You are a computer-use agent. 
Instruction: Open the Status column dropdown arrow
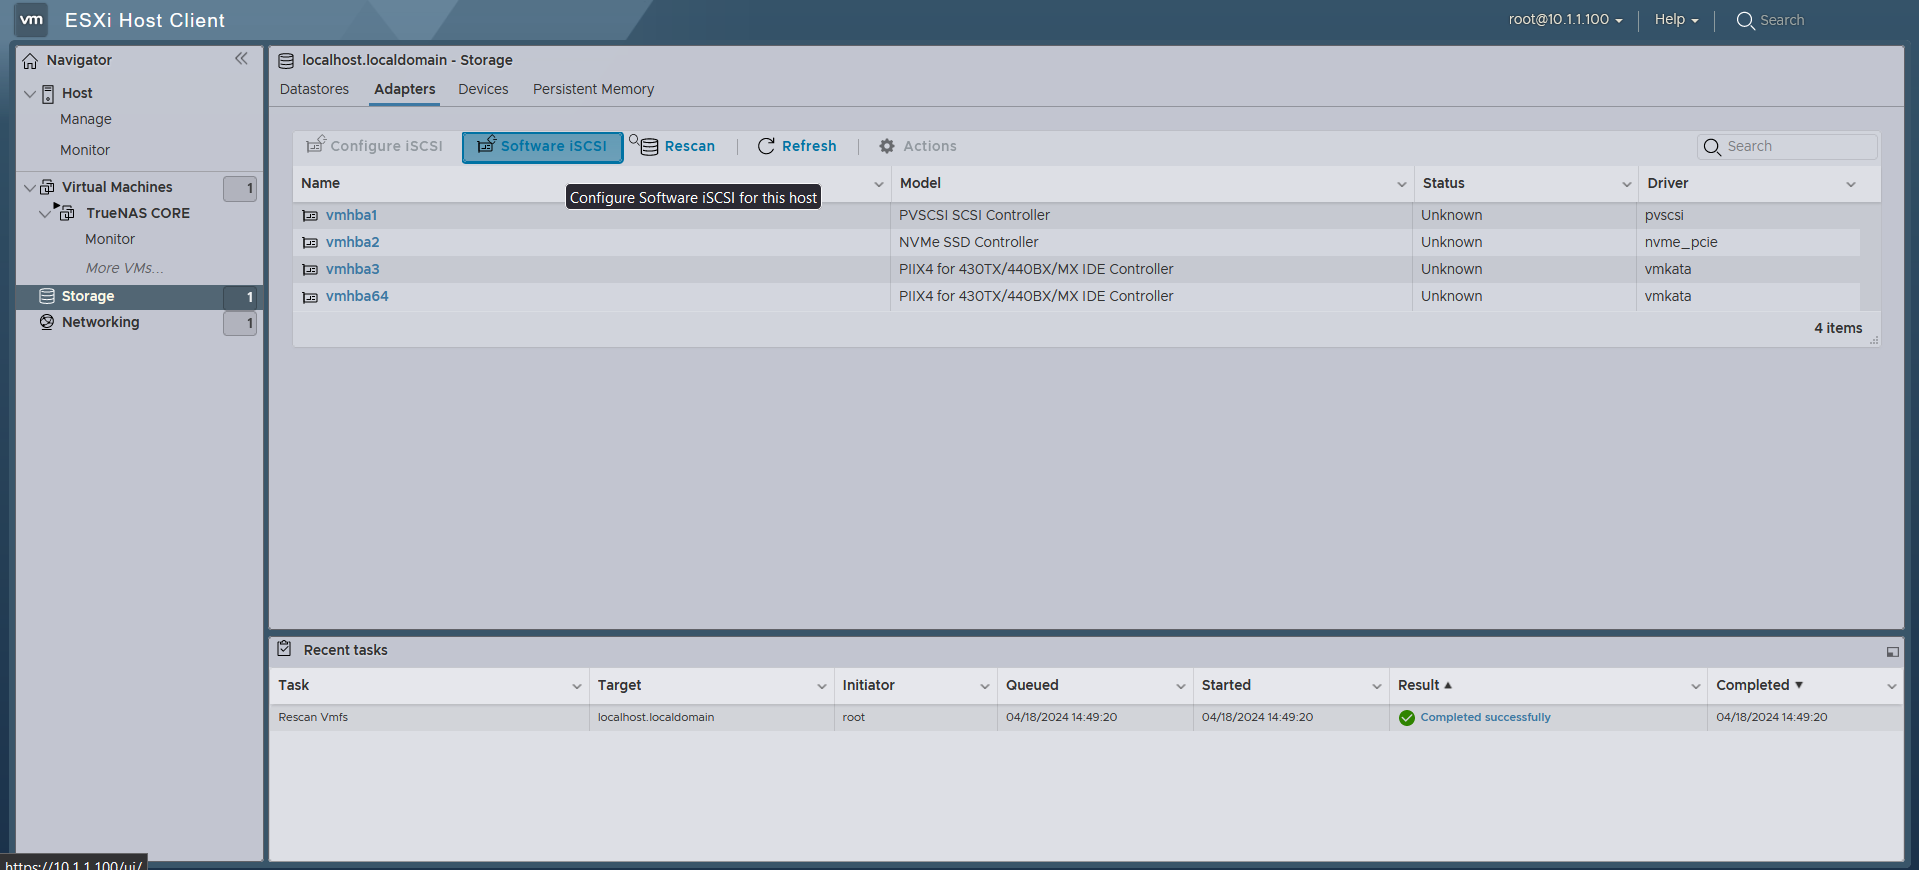coord(1626,184)
